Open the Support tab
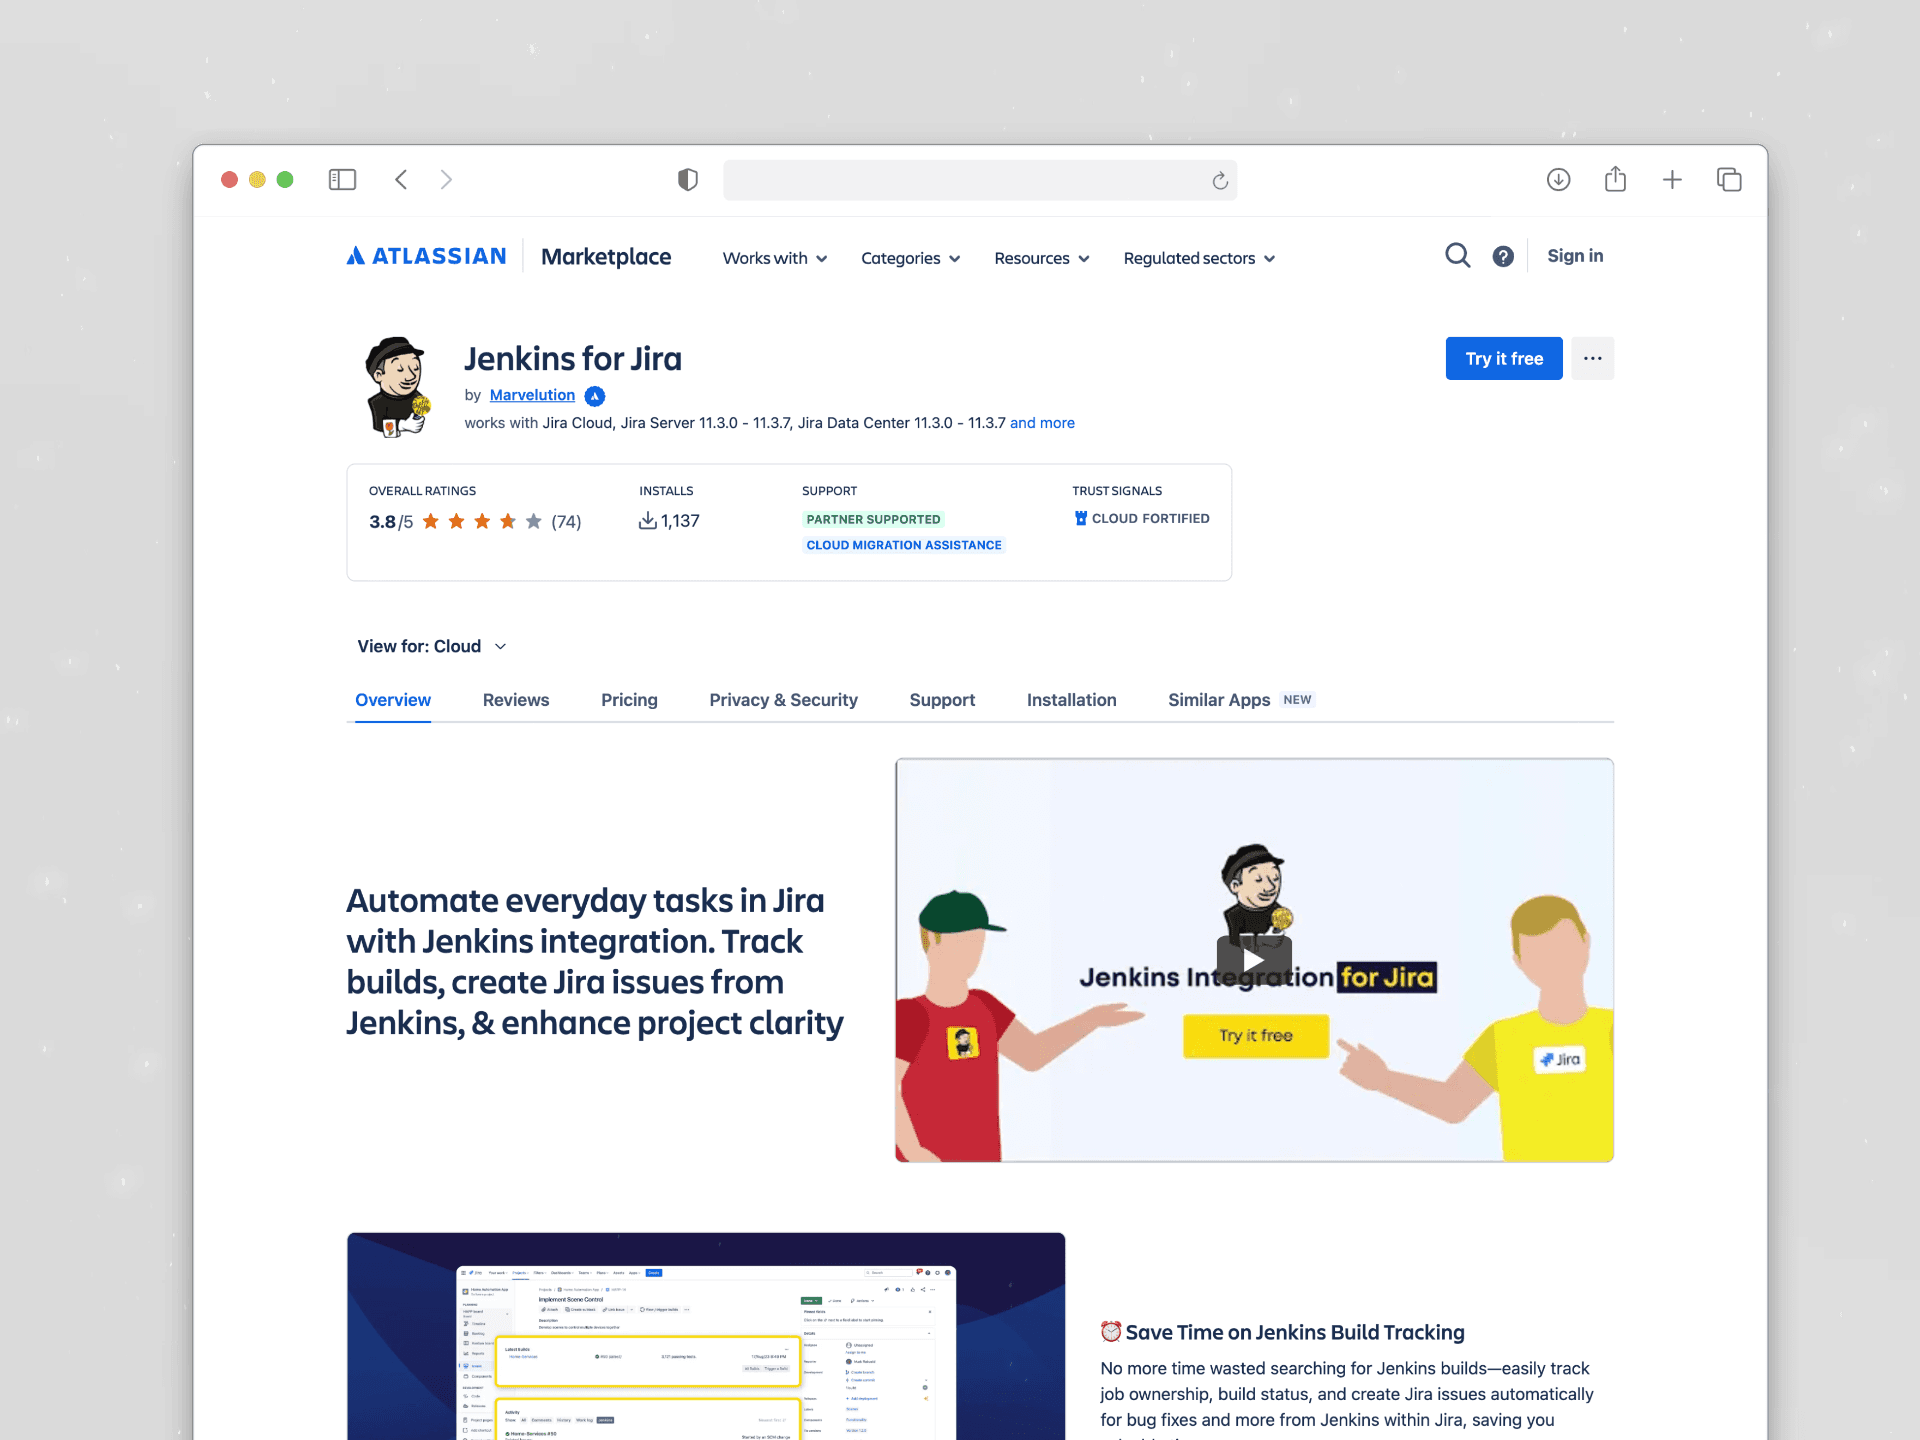 click(x=942, y=700)
